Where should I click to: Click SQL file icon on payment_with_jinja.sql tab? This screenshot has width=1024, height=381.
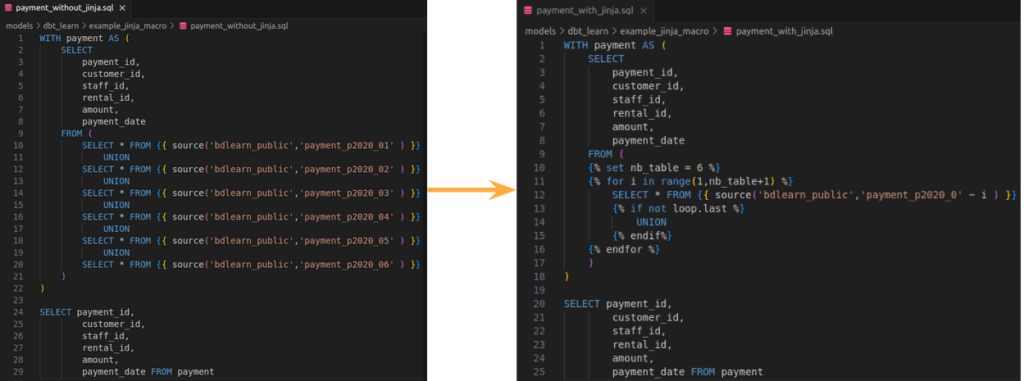[528, 10]
